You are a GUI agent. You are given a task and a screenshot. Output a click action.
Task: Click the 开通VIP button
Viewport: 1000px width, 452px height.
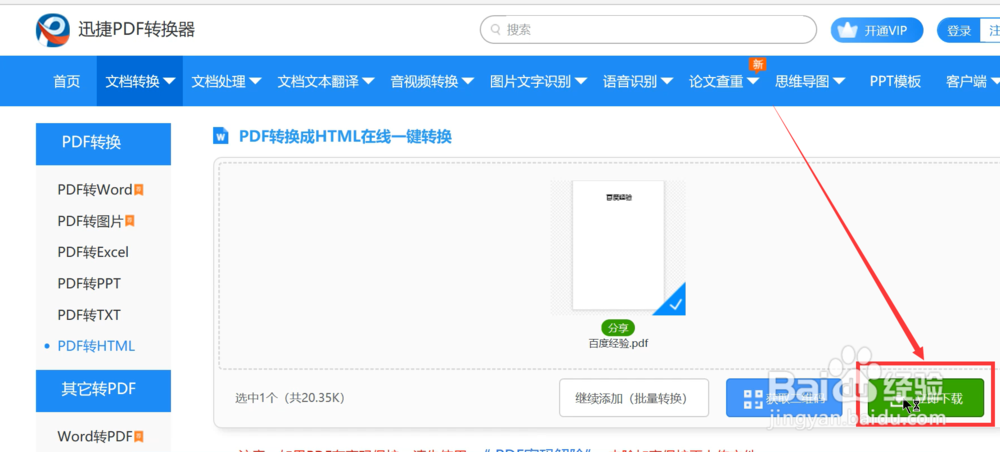[877, 30]
